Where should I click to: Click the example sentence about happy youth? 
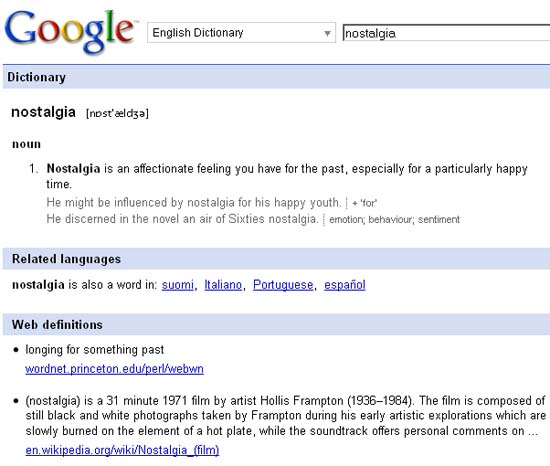click(194, 202)
